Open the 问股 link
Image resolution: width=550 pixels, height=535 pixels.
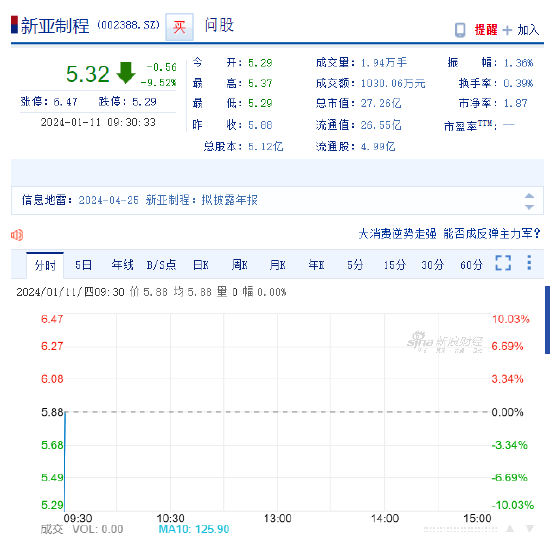(x=219, y=25)
